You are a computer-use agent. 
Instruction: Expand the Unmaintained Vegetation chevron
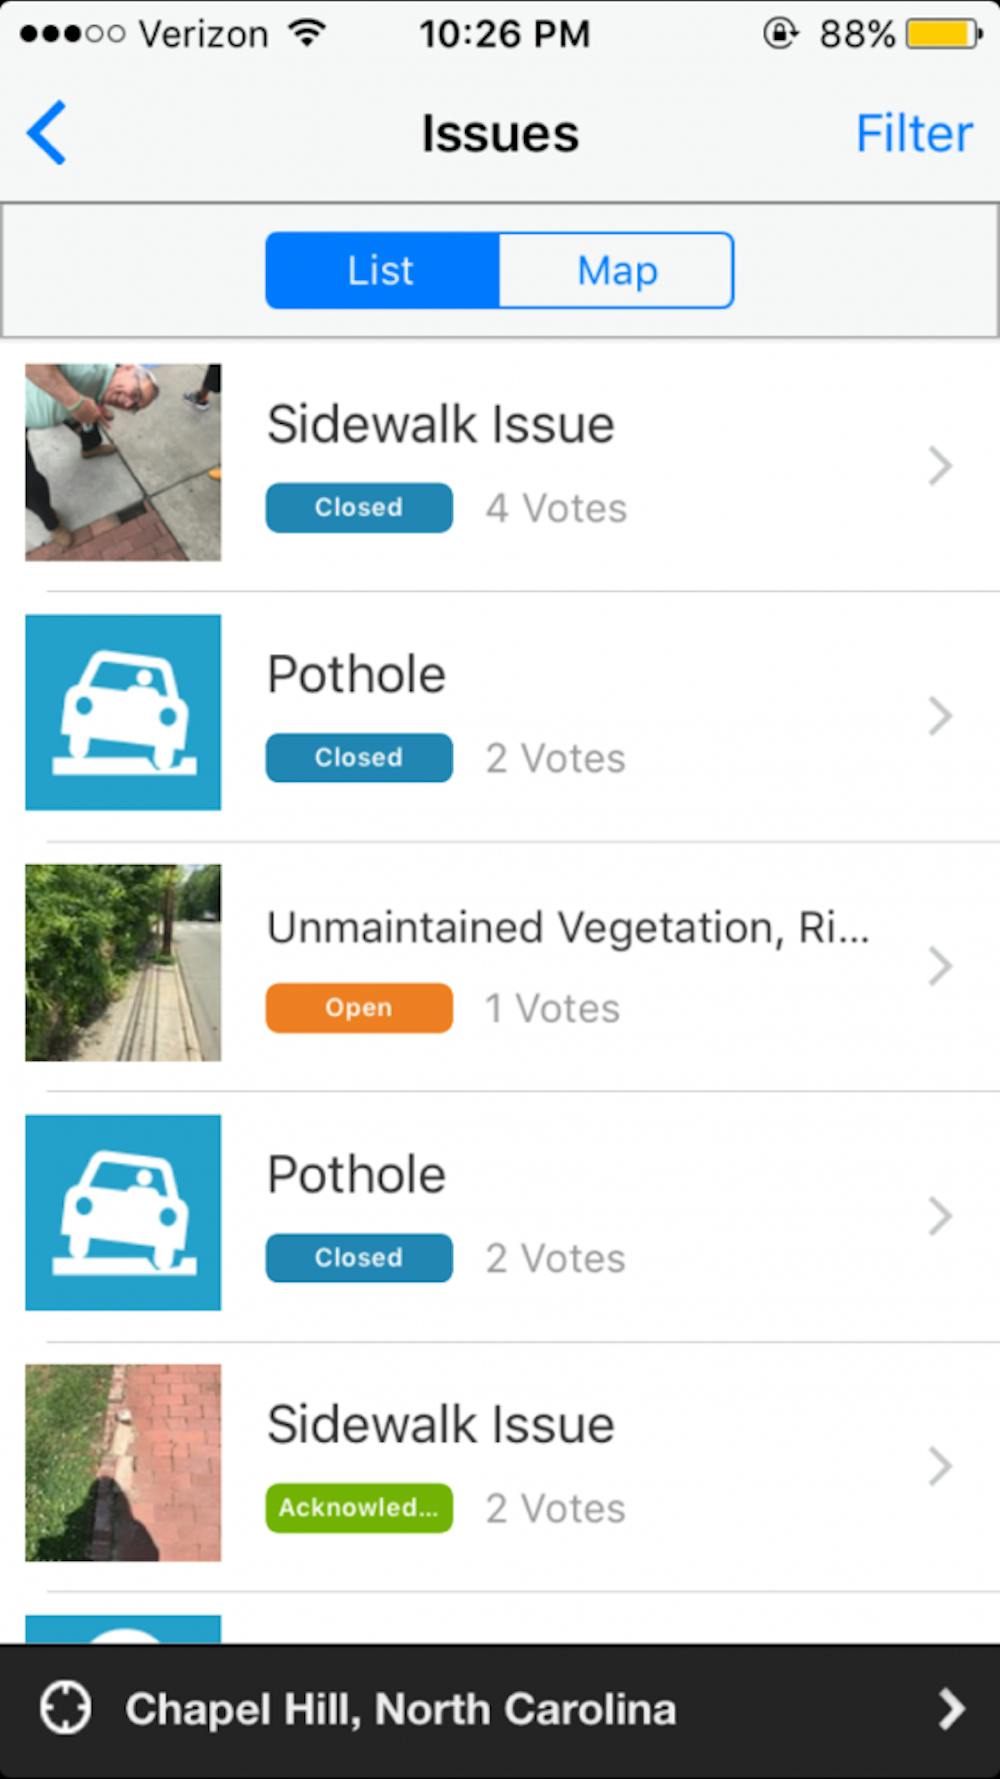point(939,966)
